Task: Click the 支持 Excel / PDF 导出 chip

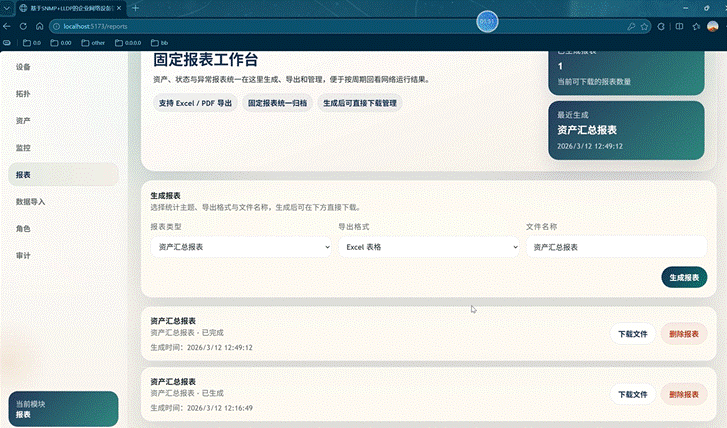Action: coord(195,103)
